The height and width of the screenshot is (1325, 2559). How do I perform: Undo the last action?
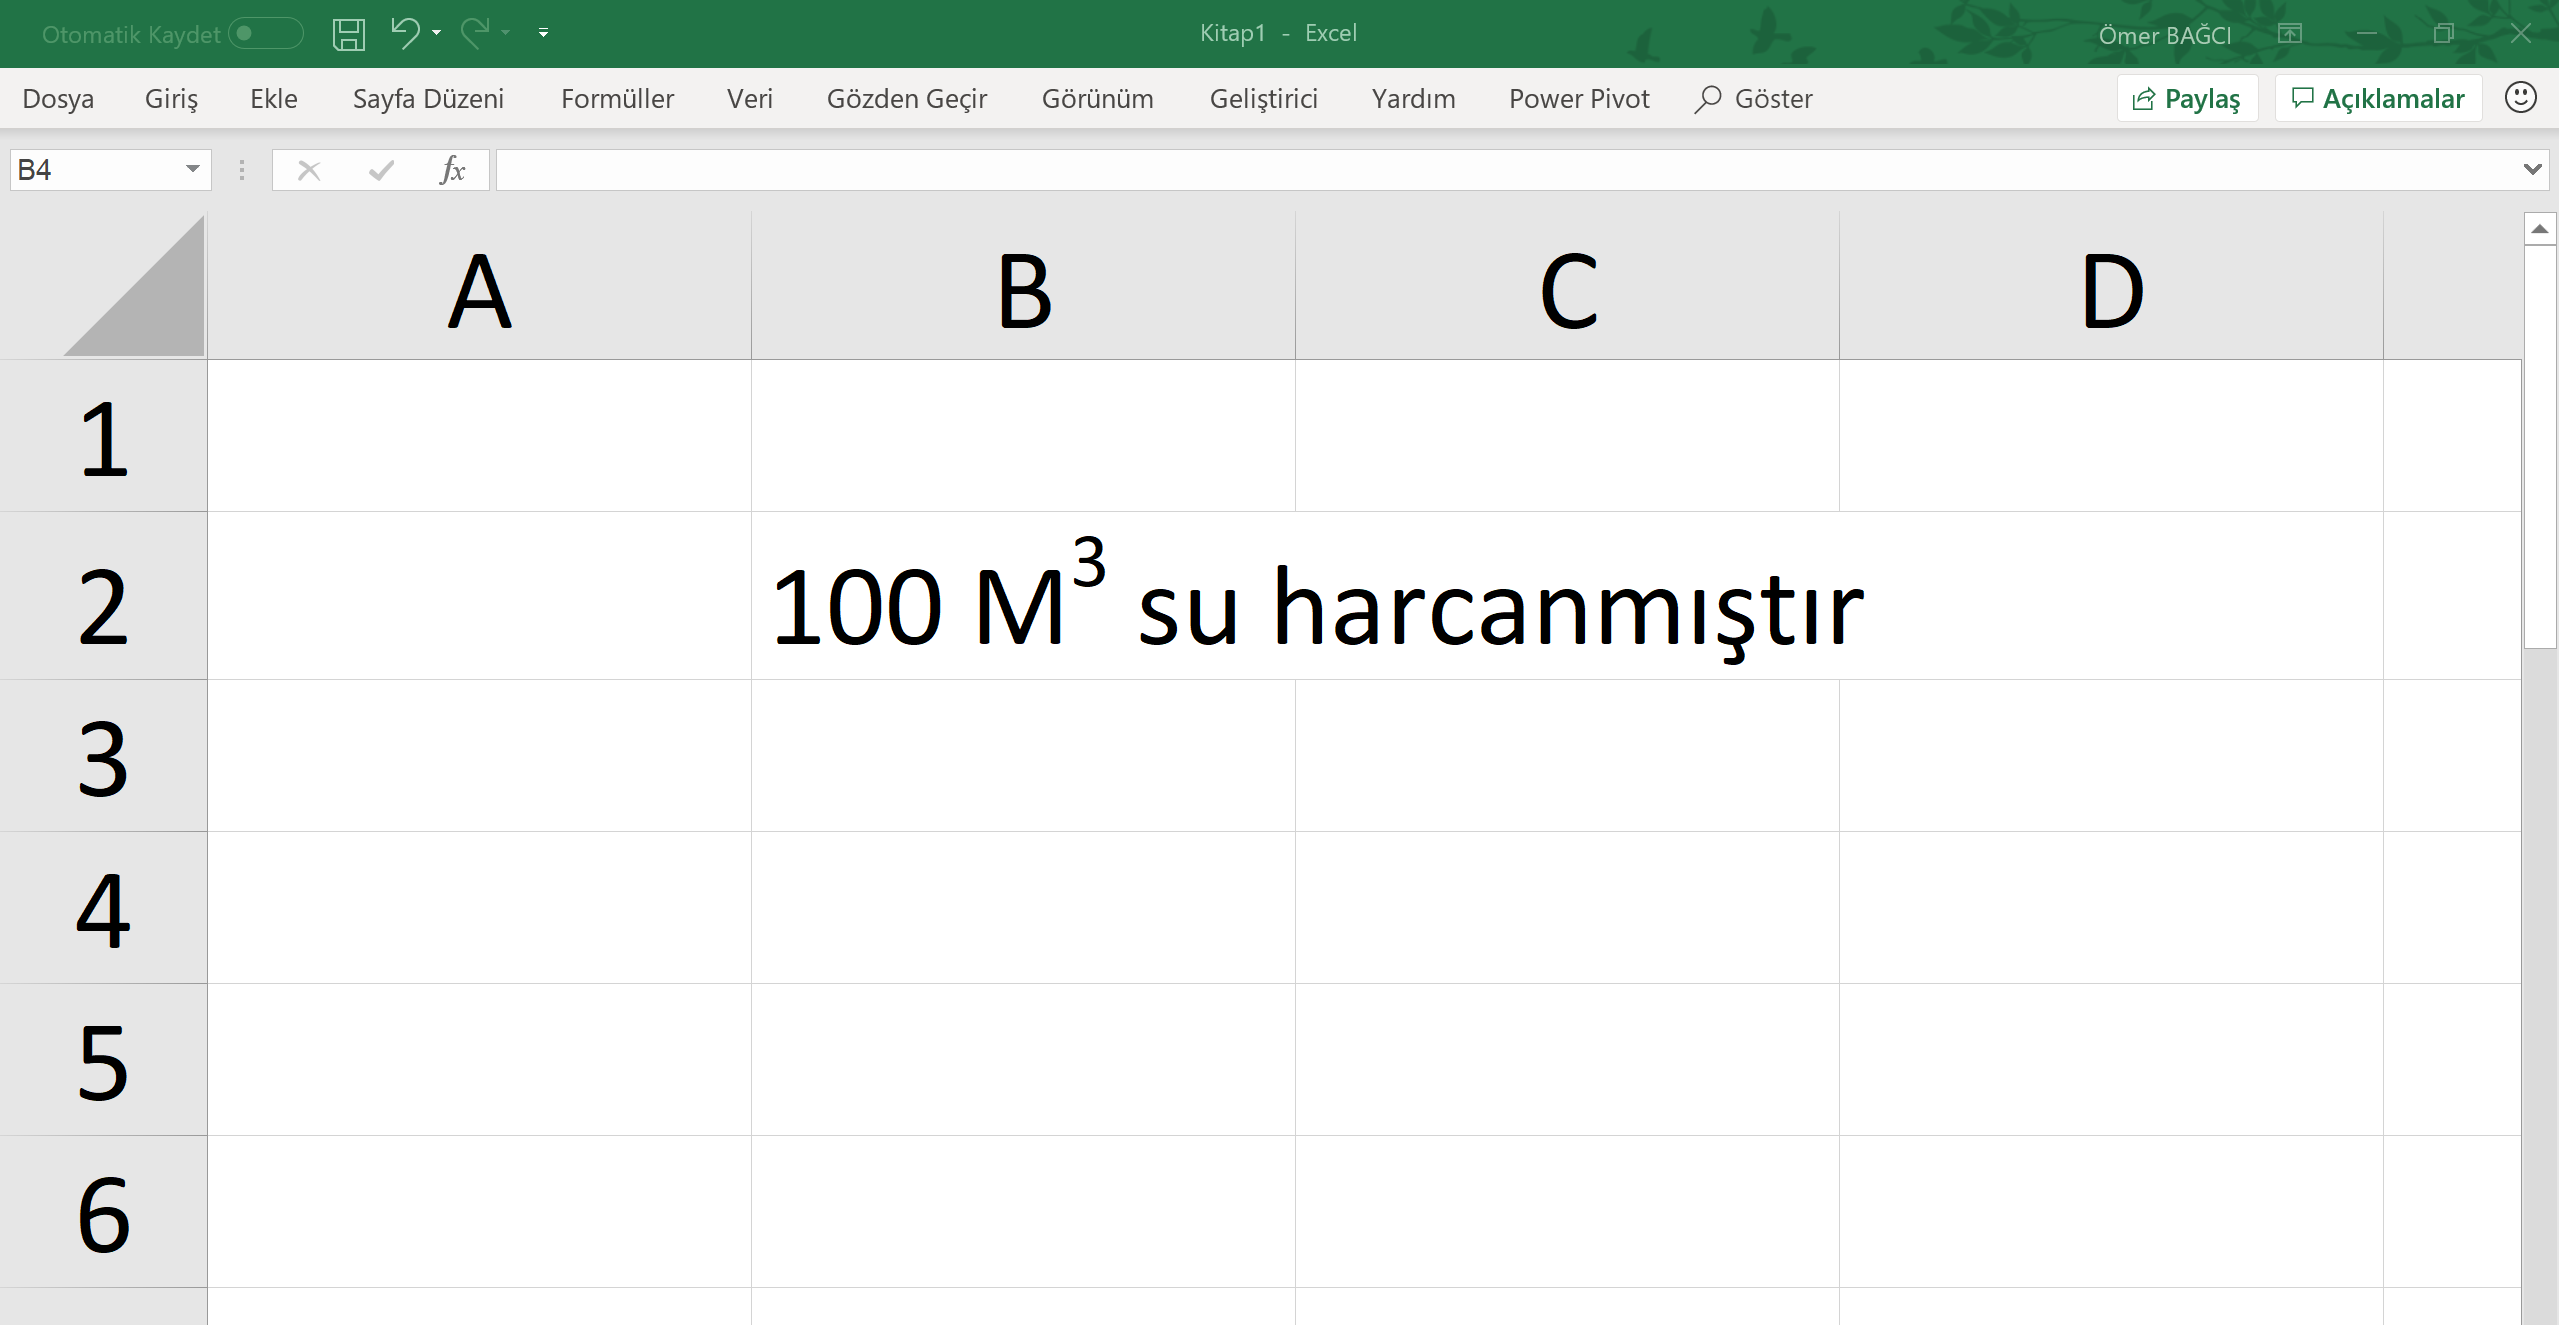click(404, 33)
